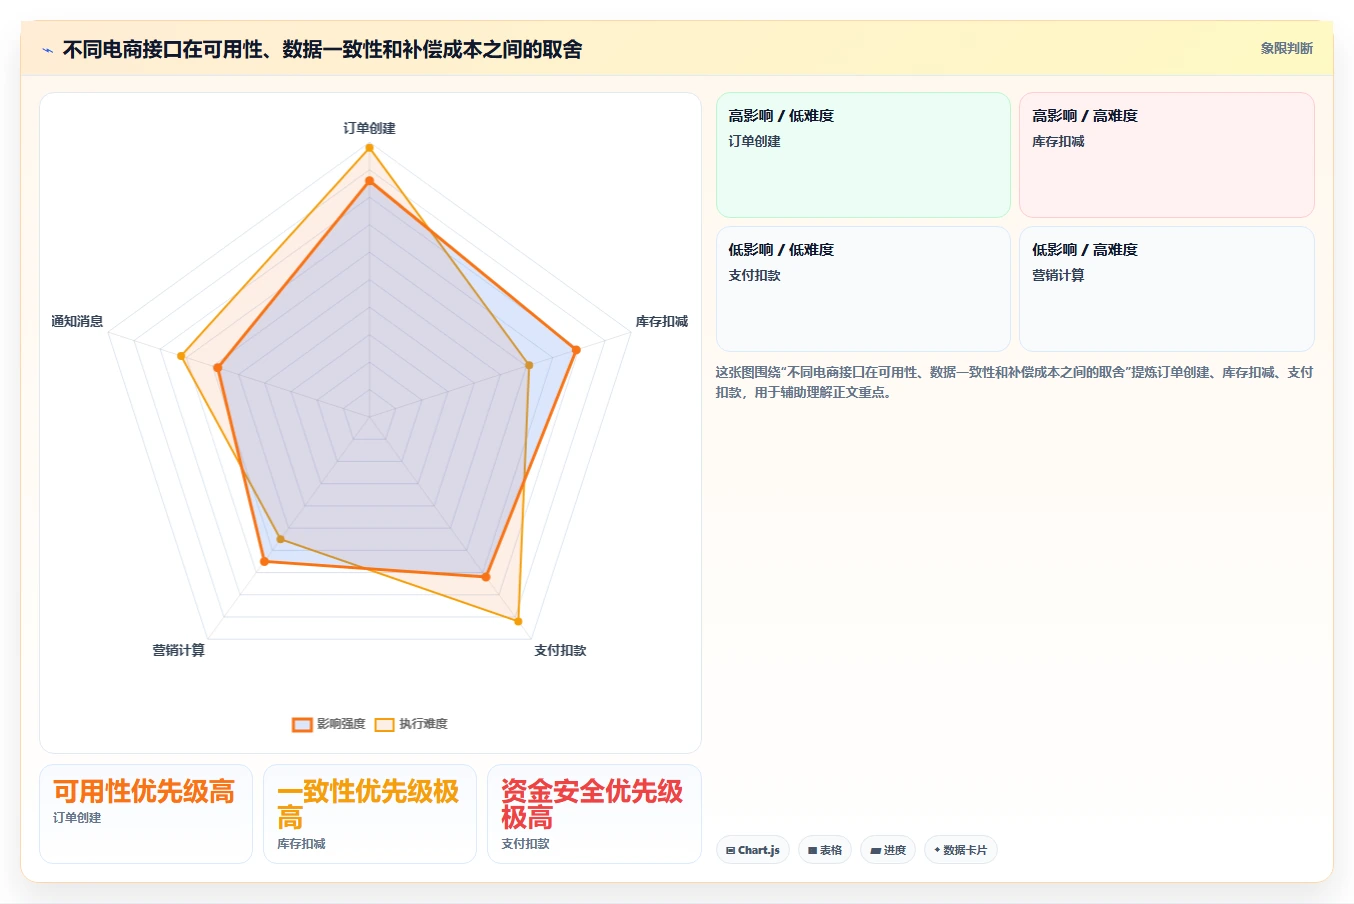Select the 表格 tag
Screen dimensions: 1354x904
click(825, 850)
